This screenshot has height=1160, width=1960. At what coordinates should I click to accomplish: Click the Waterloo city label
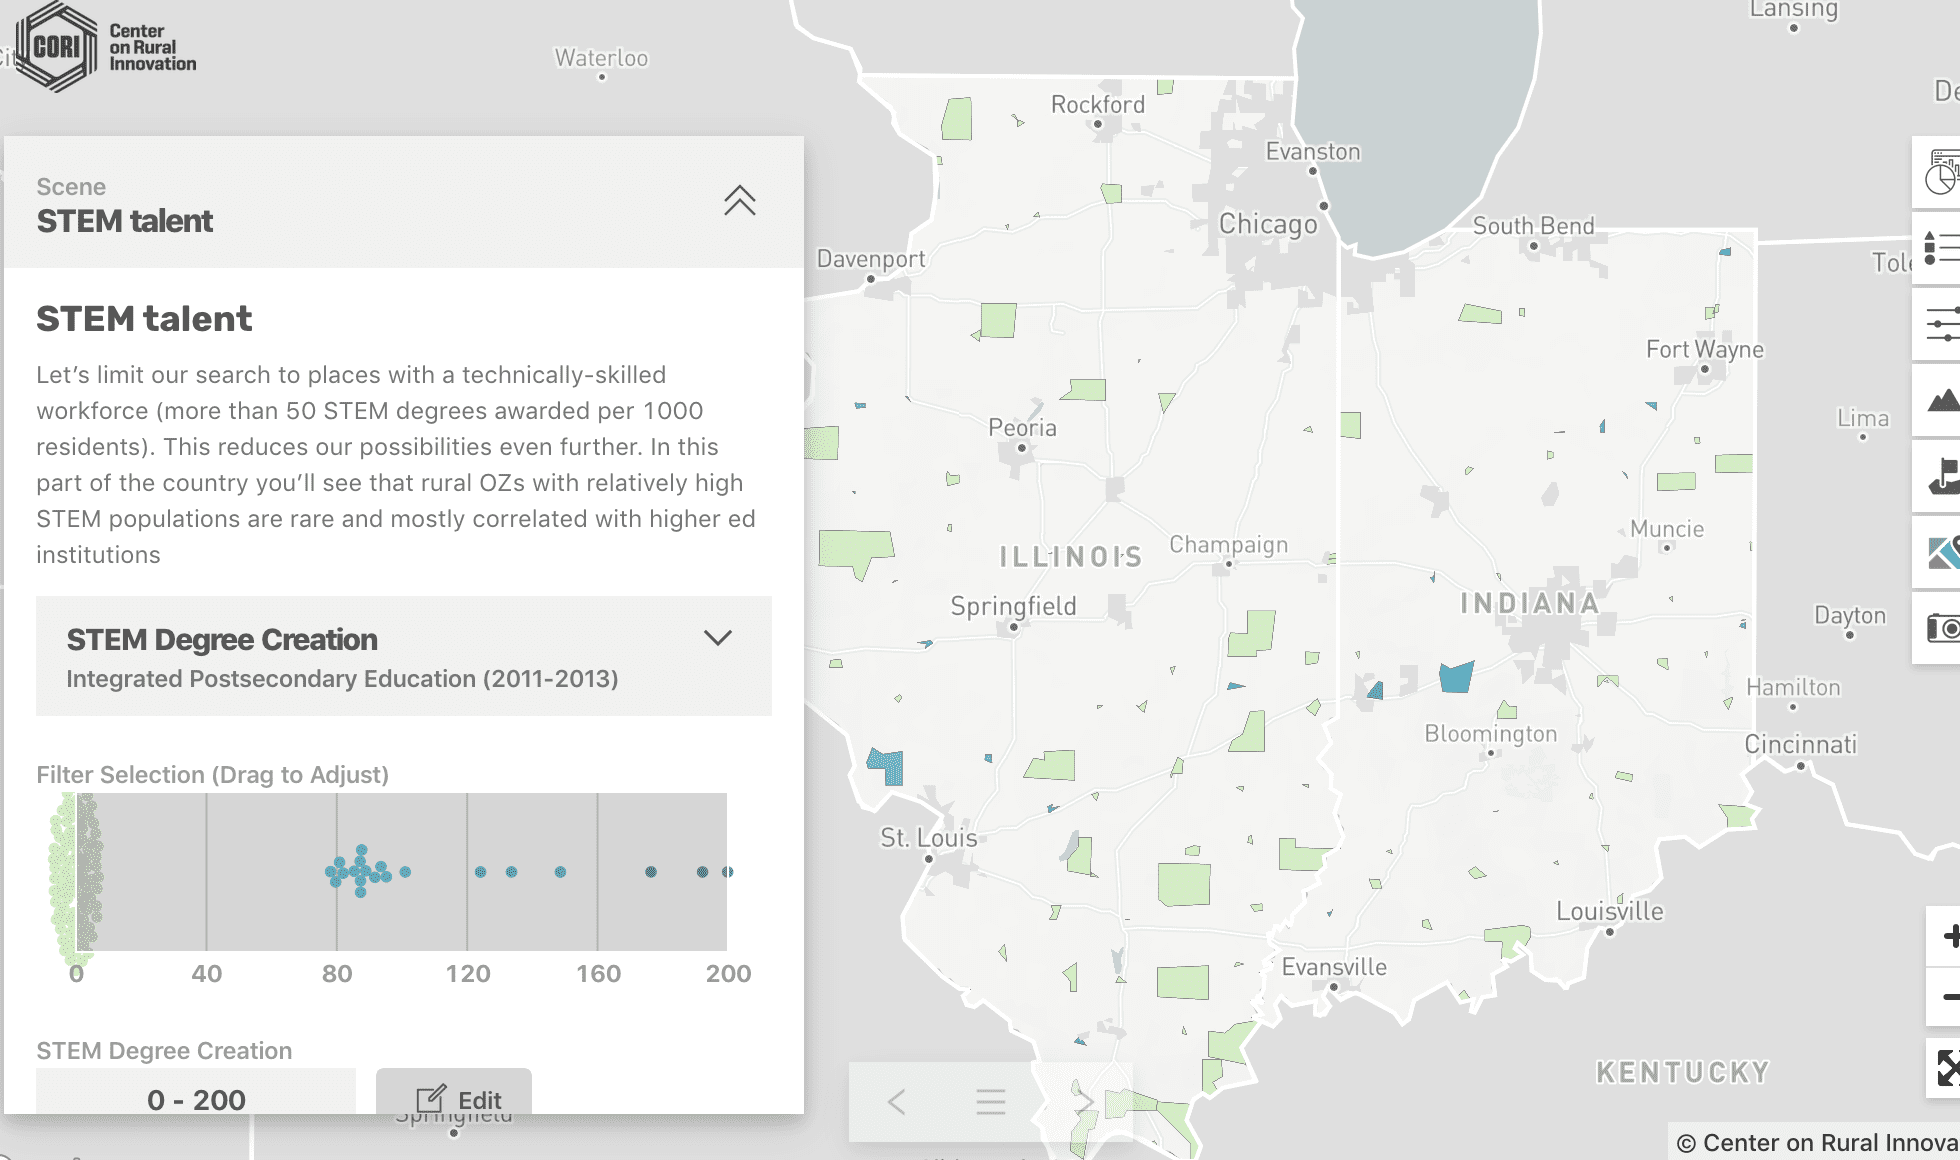[601, 58]
